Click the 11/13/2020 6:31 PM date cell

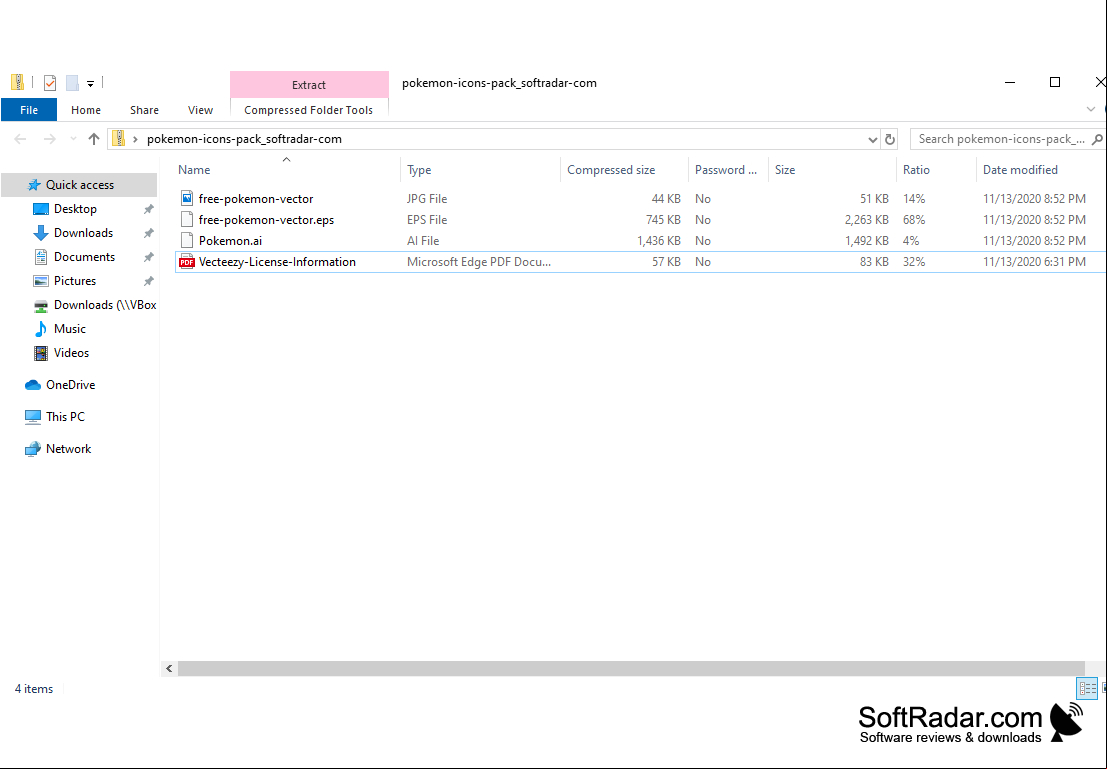[x=1034, y=262]
